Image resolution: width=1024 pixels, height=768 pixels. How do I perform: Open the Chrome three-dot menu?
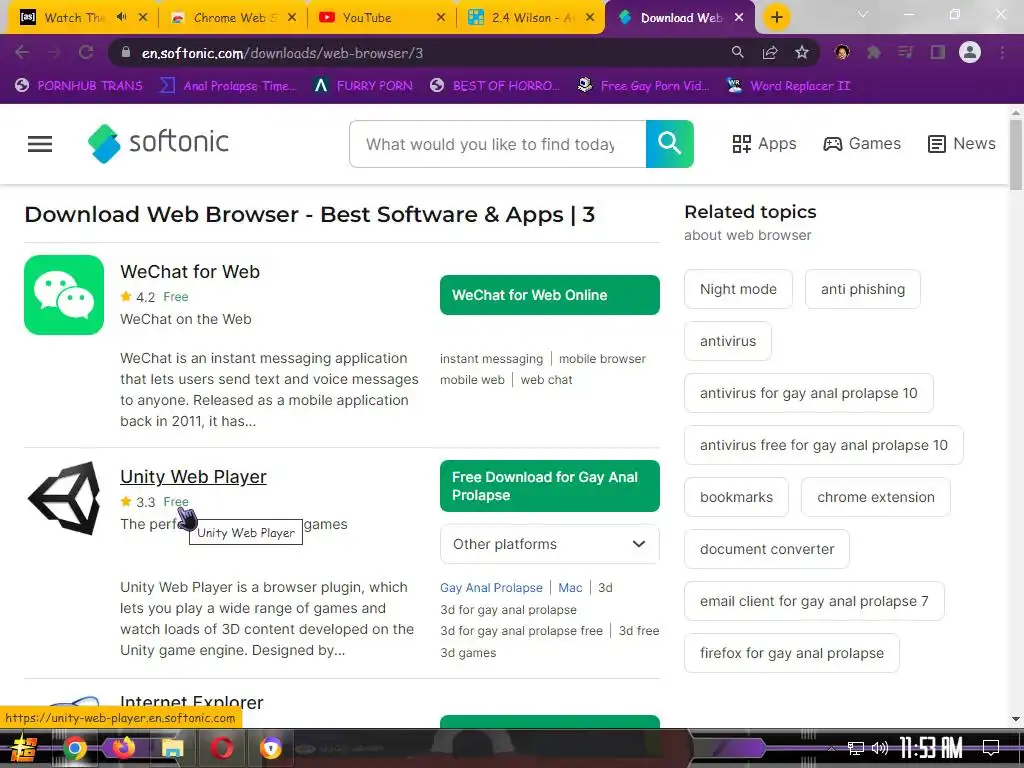point(1002,52)
